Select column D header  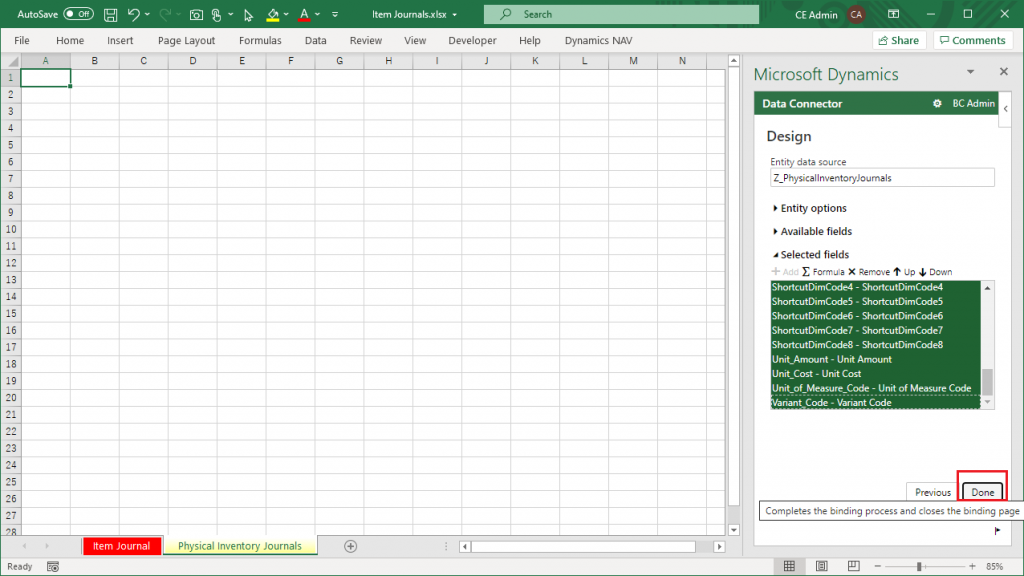[x=193, y=61]
